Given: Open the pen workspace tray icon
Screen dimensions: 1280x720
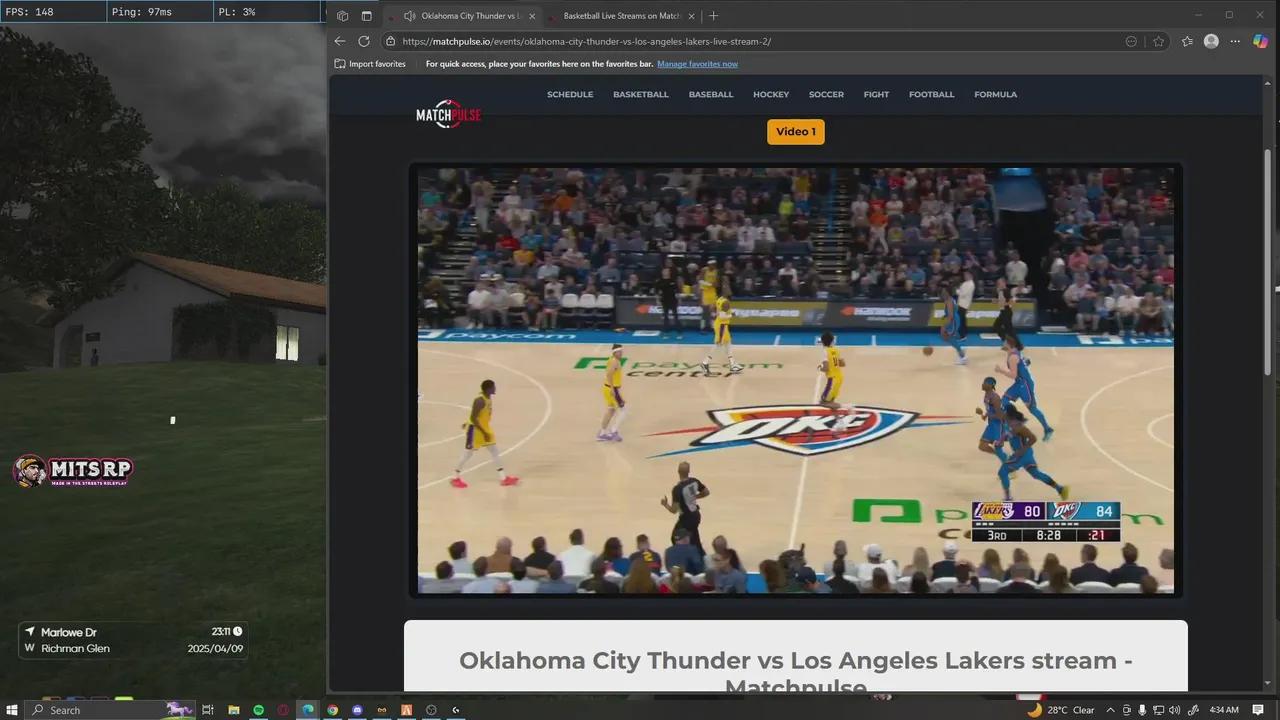Looking at the screenshot, I should coord(1193,710).
